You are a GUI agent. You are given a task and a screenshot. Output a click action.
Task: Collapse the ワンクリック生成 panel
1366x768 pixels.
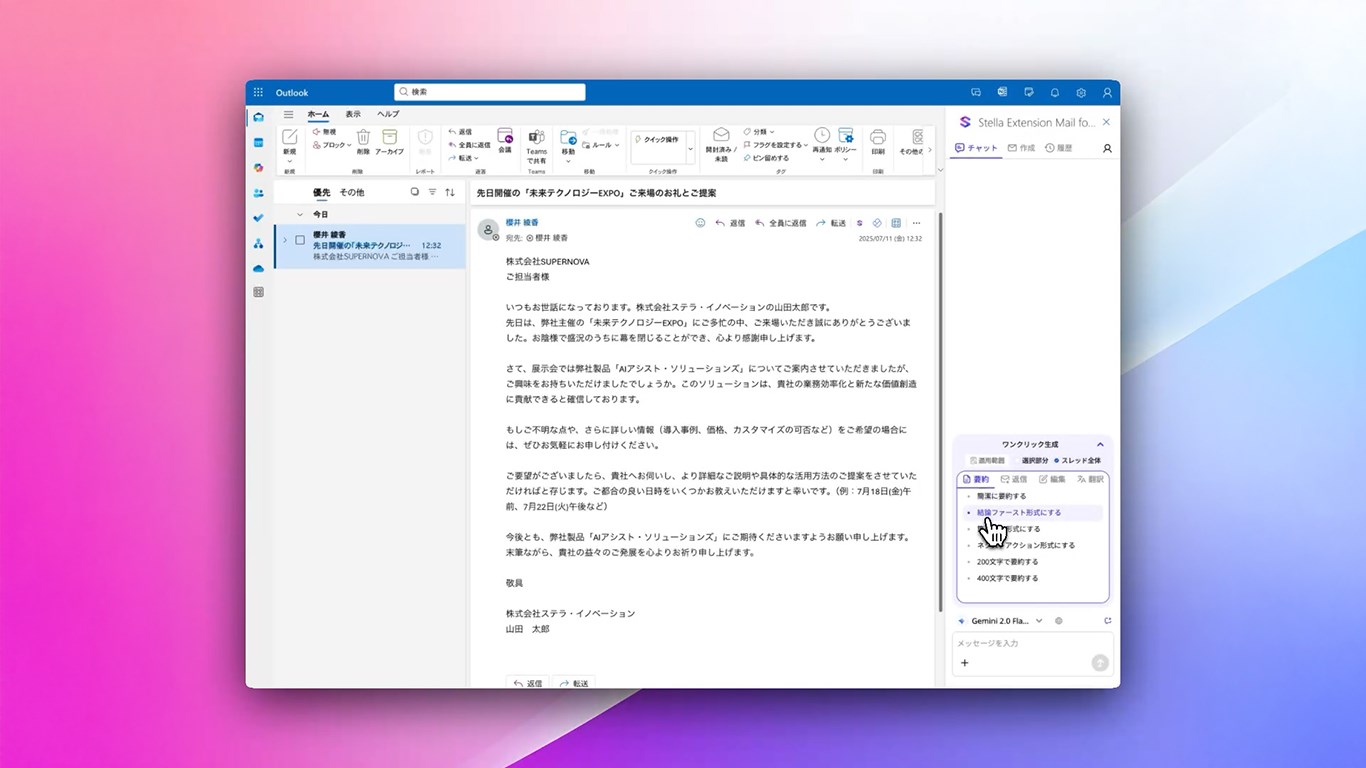(1100, 444)
